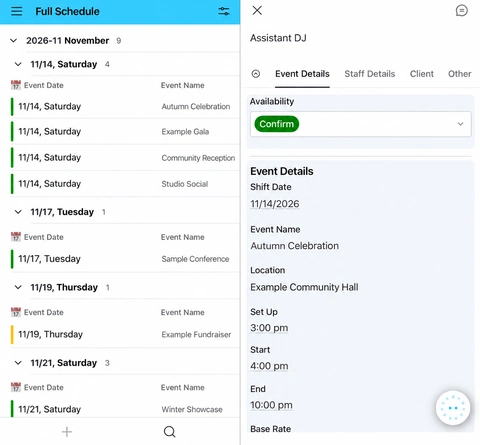Open the Example Gala row
The width and height of the screenshot is (480, 445).
point(125,132)
